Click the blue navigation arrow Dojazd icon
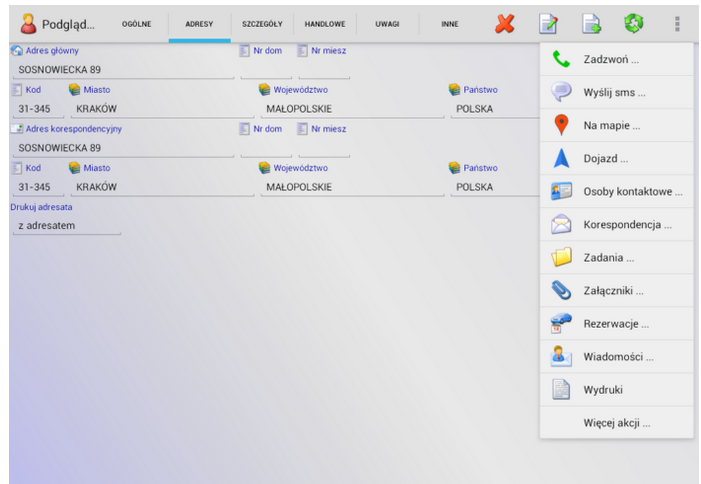Screen dimensions: 701x484 (561, 159)
